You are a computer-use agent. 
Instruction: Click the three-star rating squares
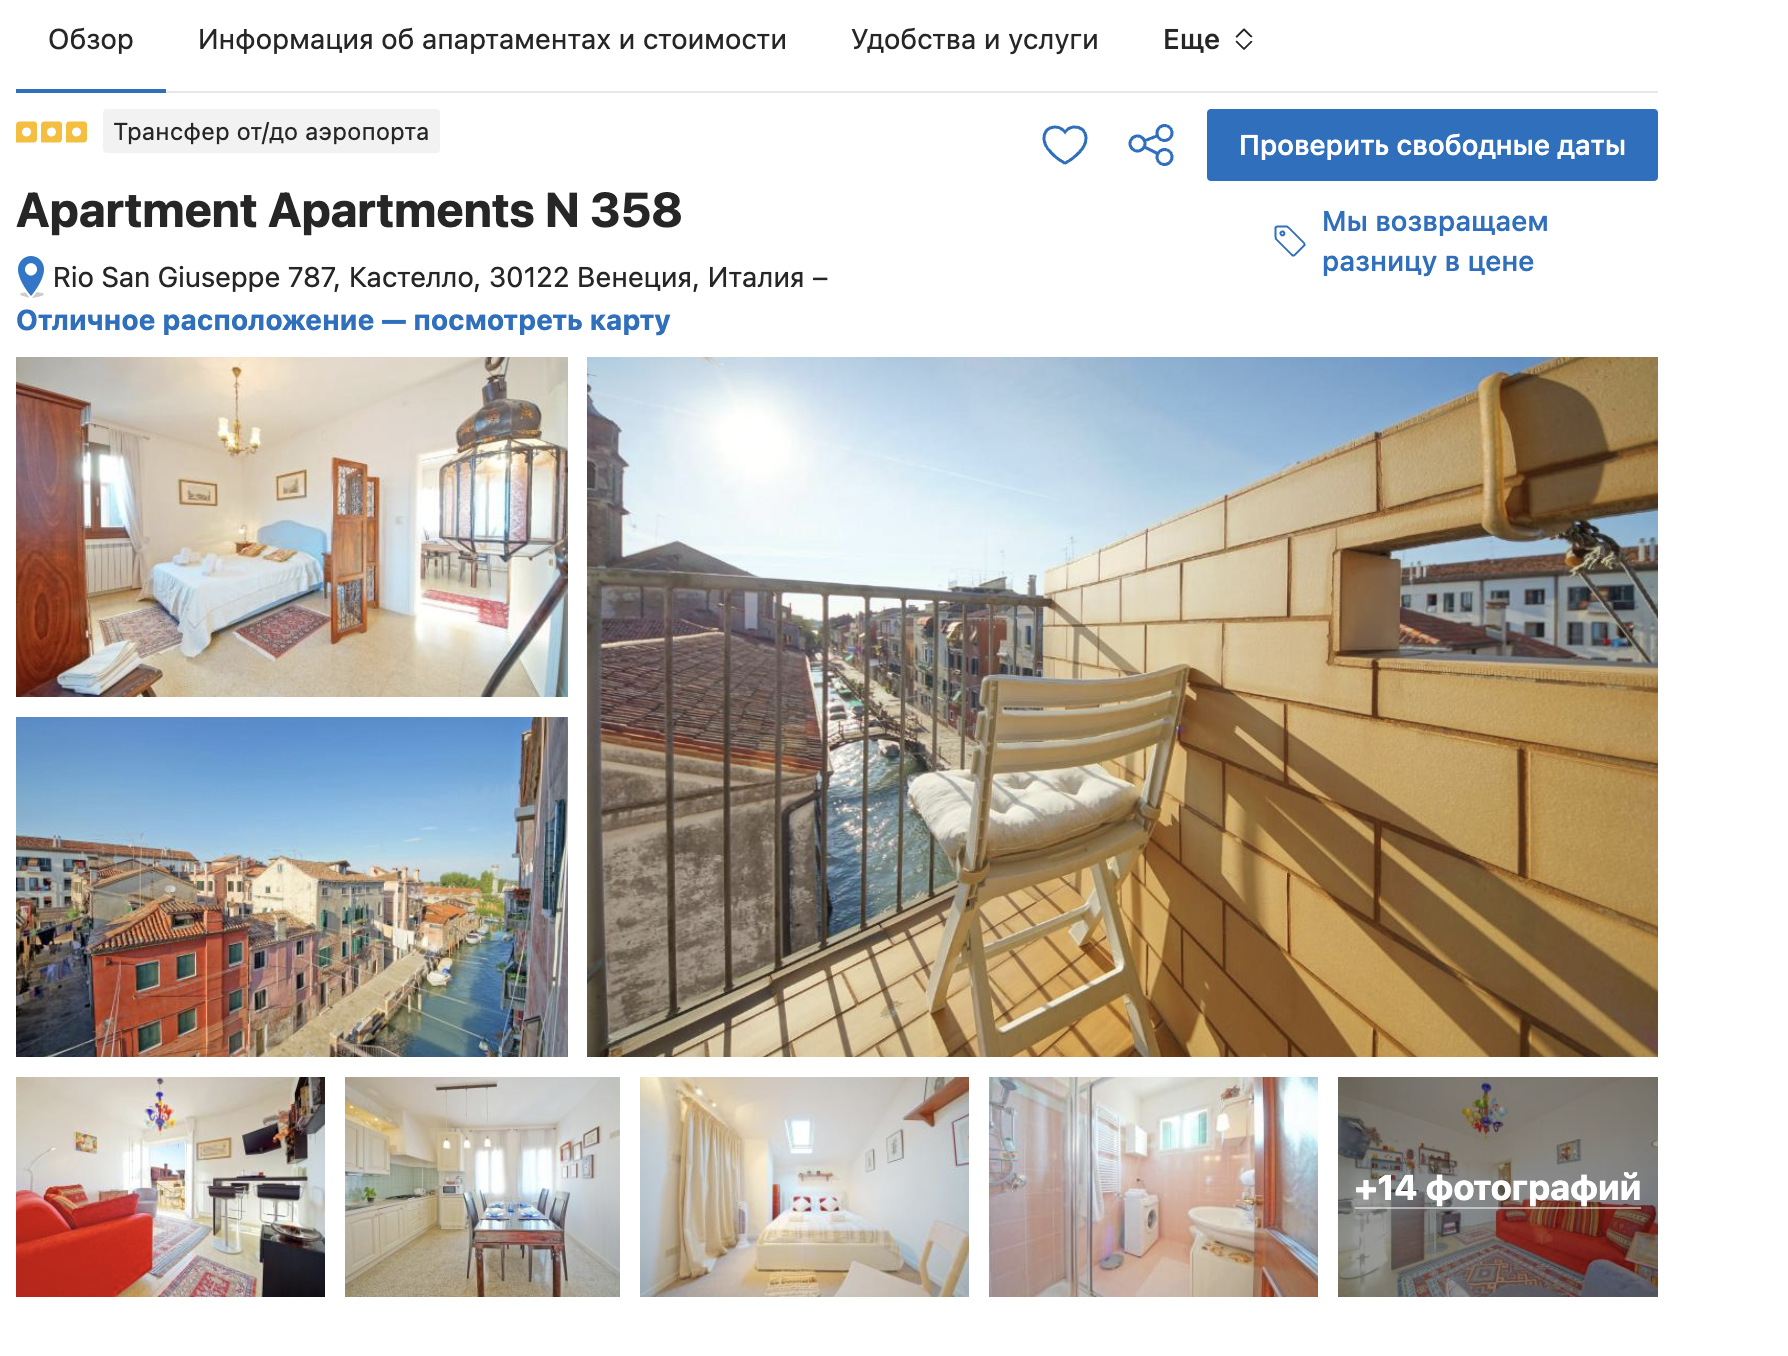[51, 132]
